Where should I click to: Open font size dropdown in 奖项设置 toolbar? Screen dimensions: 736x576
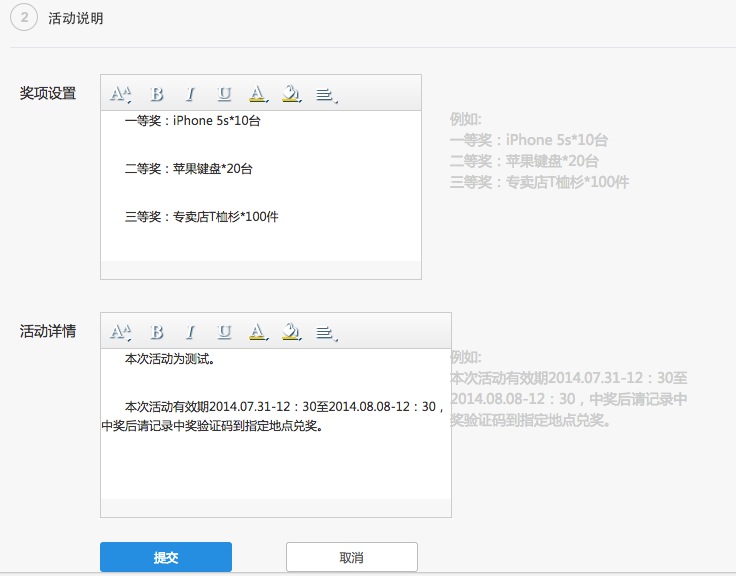tap(120, 94)
